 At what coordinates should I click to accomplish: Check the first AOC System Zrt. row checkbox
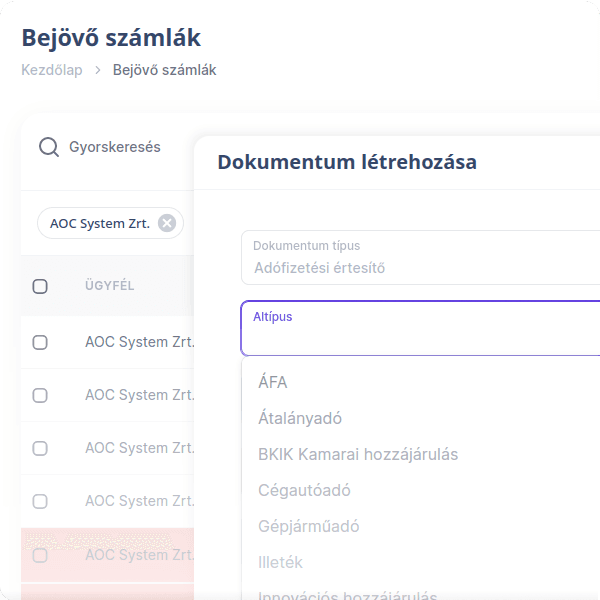[40, 342]
